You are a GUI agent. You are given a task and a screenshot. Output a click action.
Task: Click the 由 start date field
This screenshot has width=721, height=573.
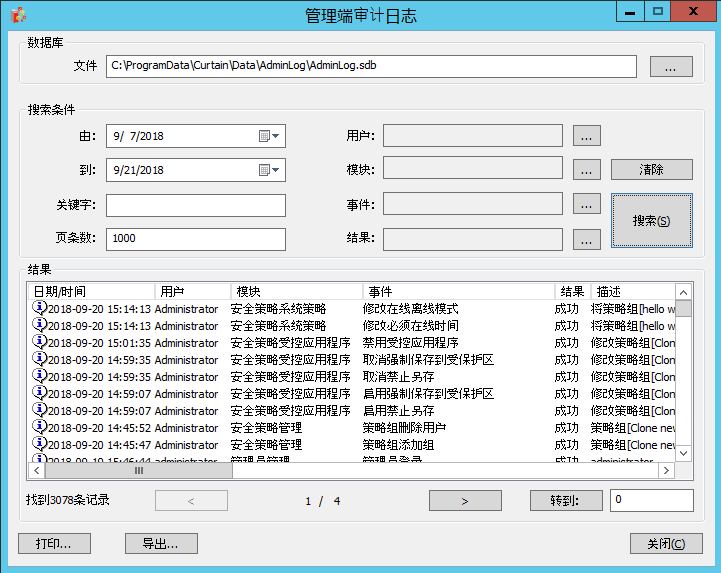pos(196,136)
